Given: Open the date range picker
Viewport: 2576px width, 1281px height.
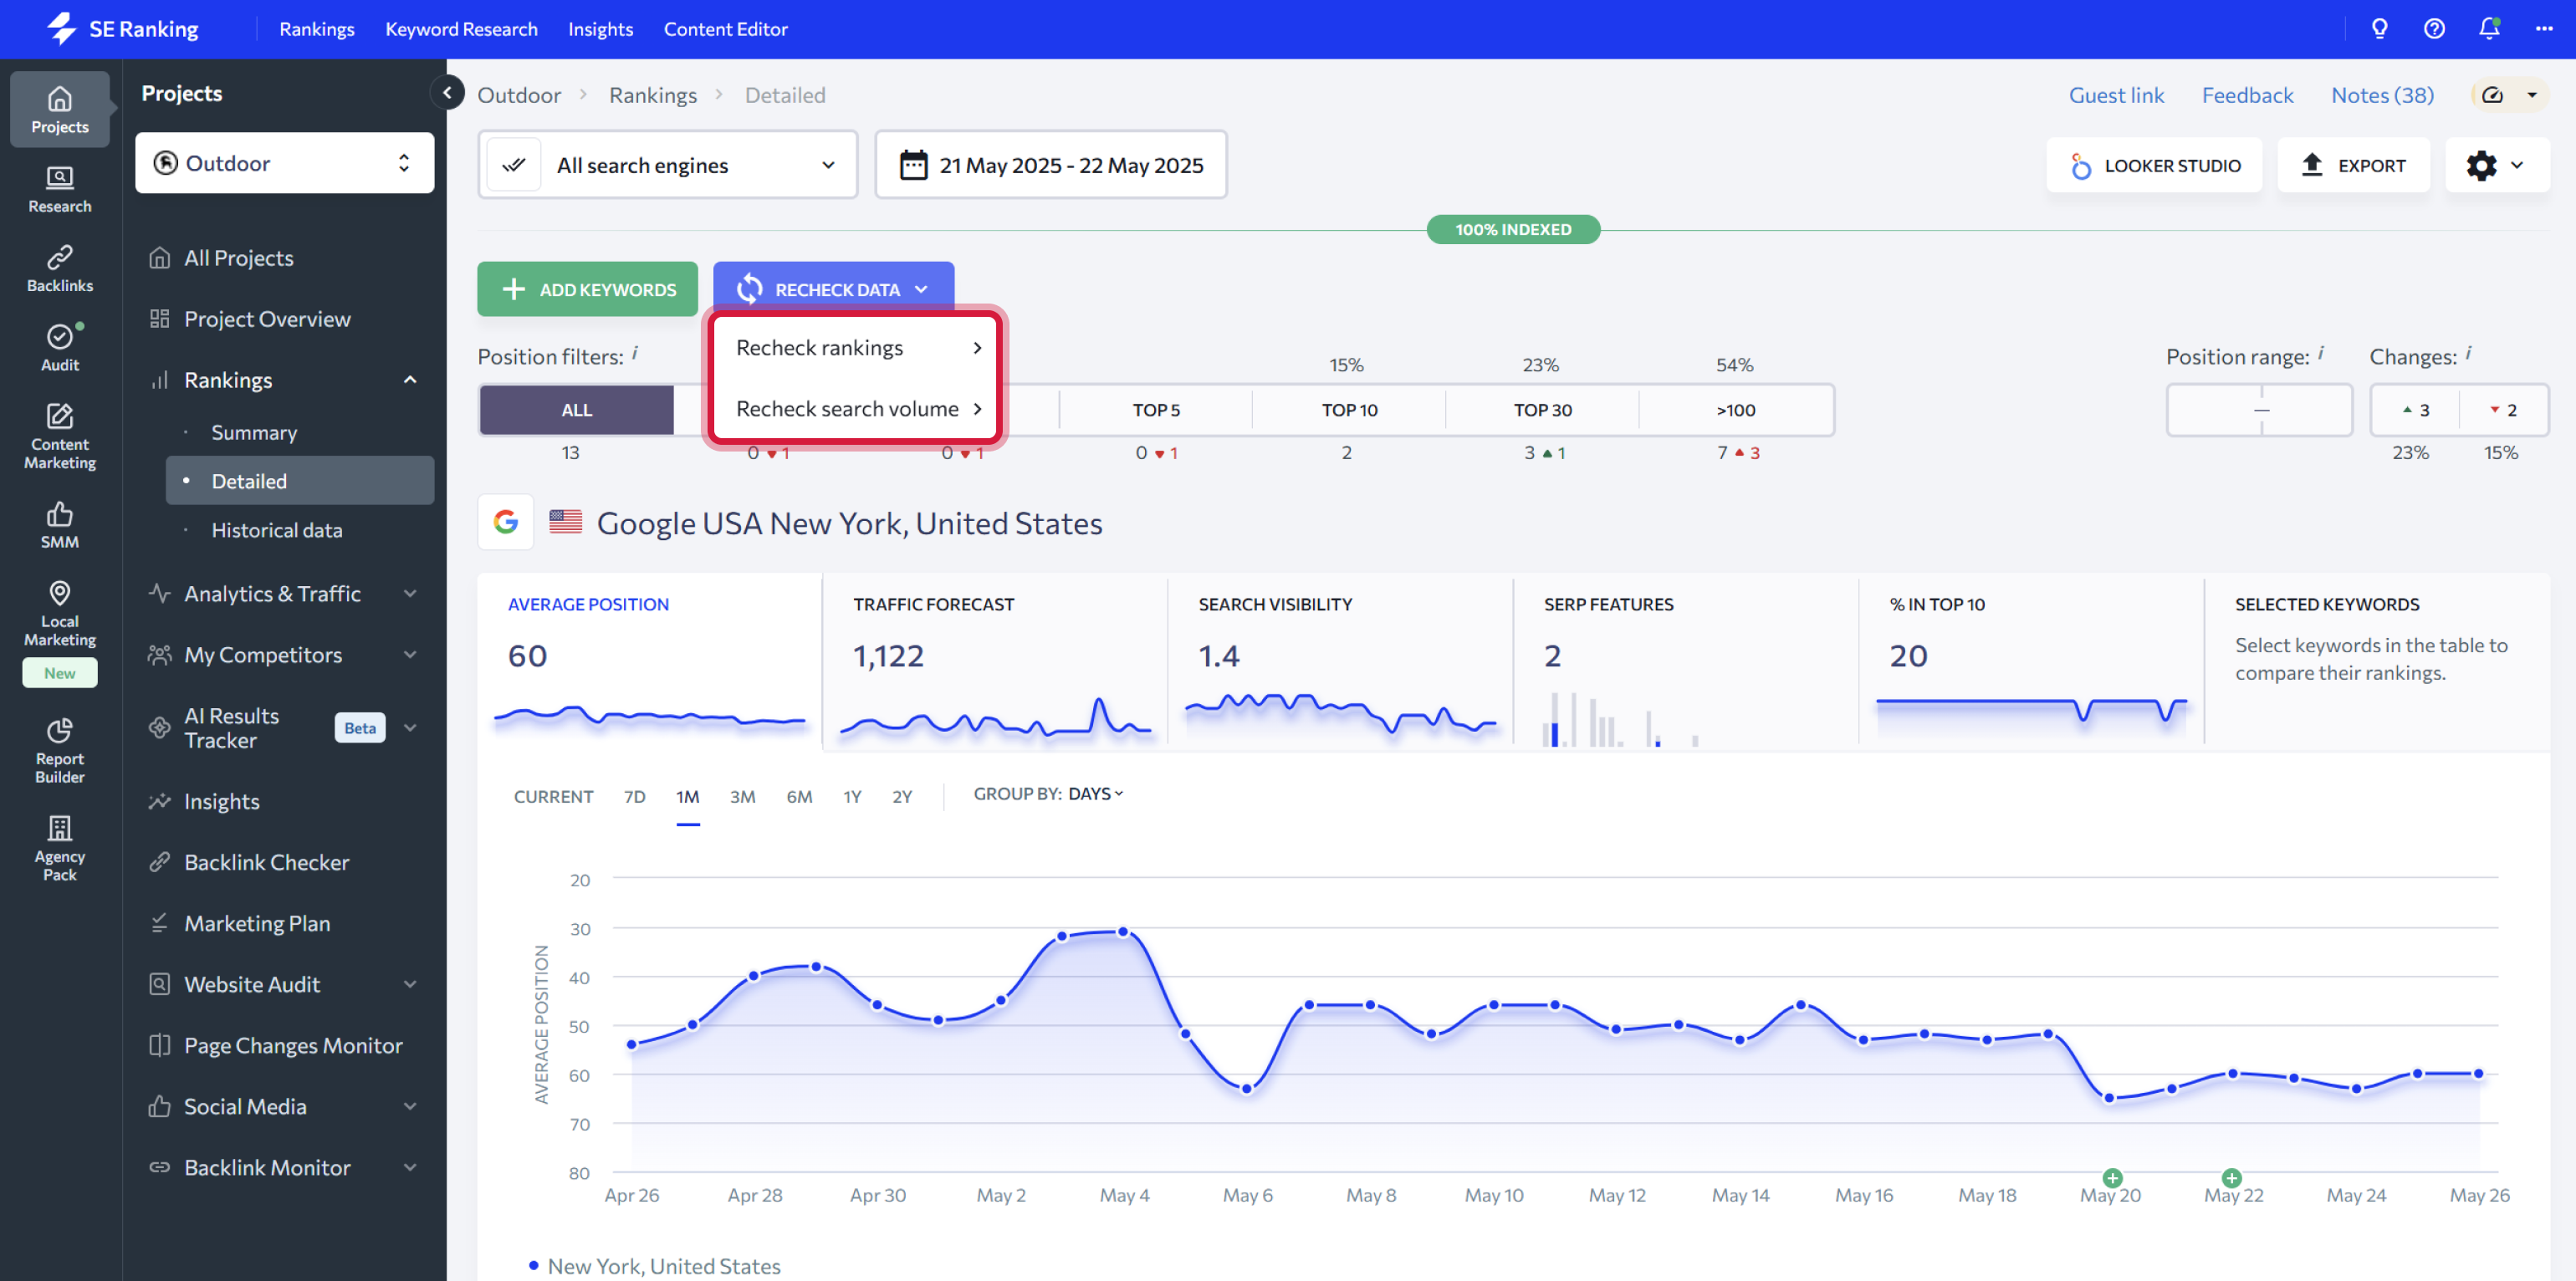Looking at the screenshot, I should coord(1051,165).
